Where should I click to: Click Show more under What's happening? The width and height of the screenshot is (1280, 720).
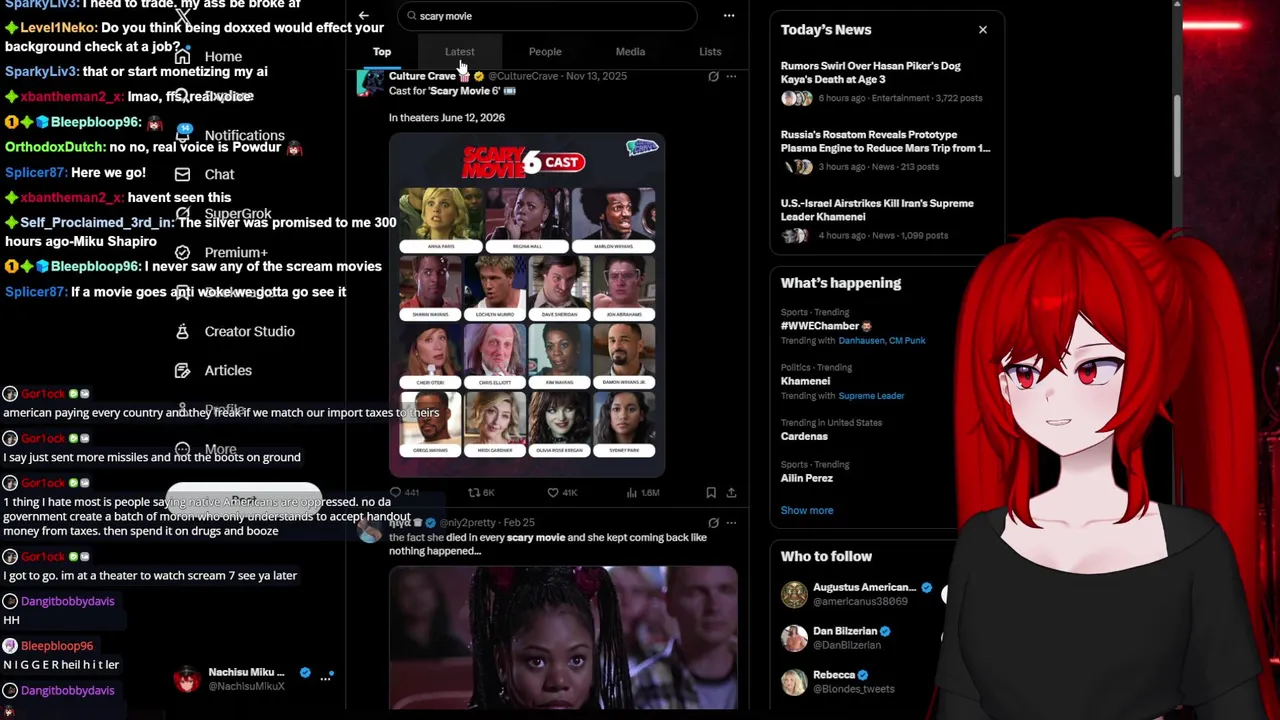pyautogui.click(x=807, y=510)
